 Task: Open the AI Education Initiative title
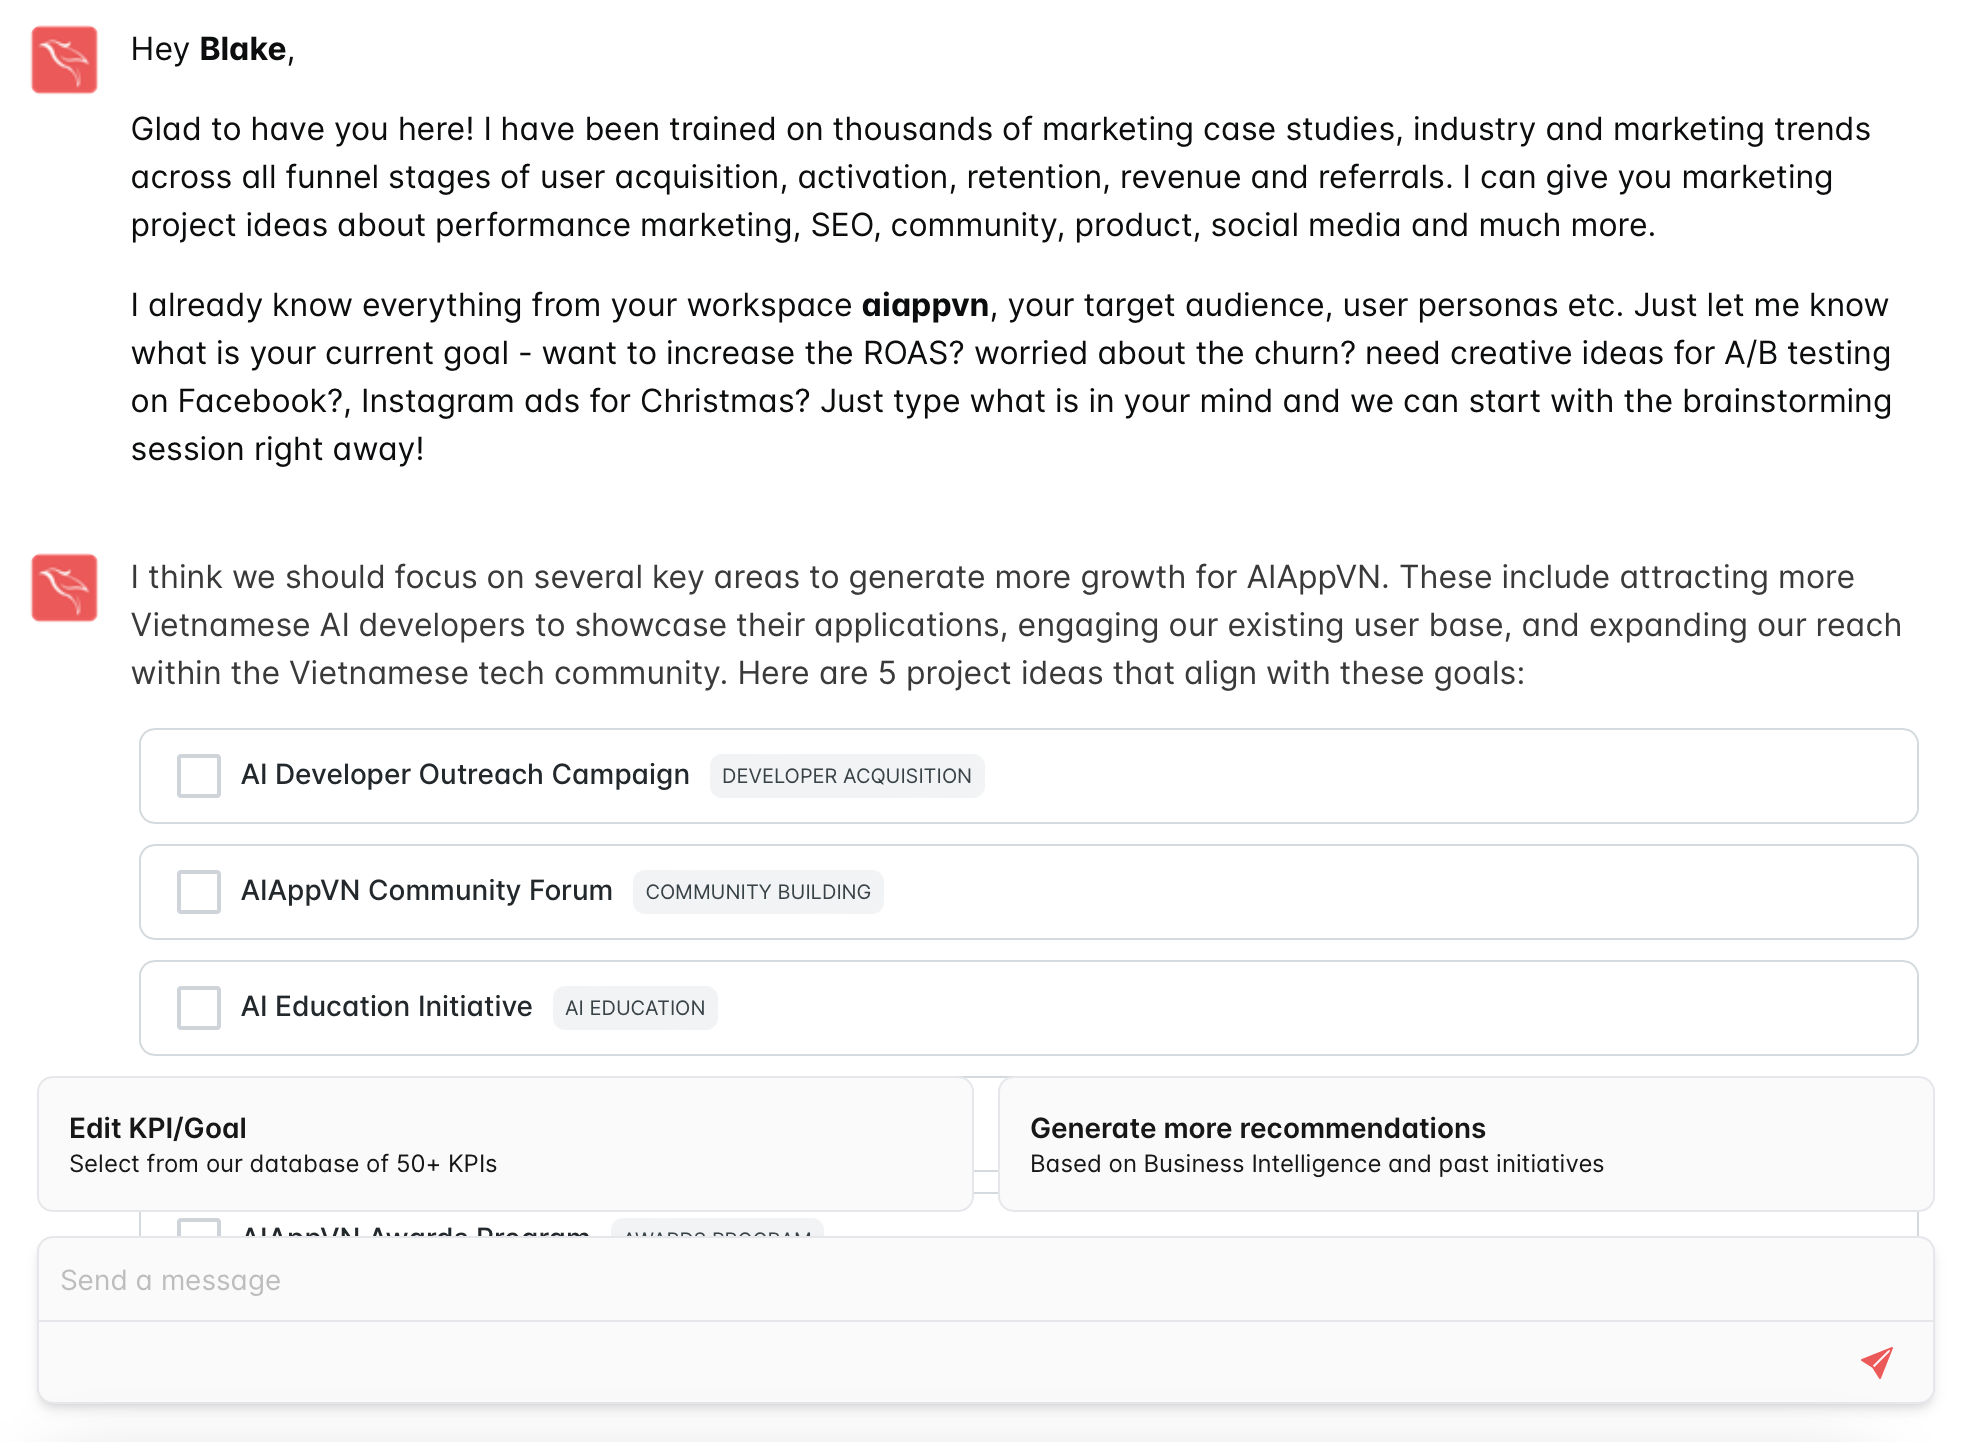point(387,1007)
